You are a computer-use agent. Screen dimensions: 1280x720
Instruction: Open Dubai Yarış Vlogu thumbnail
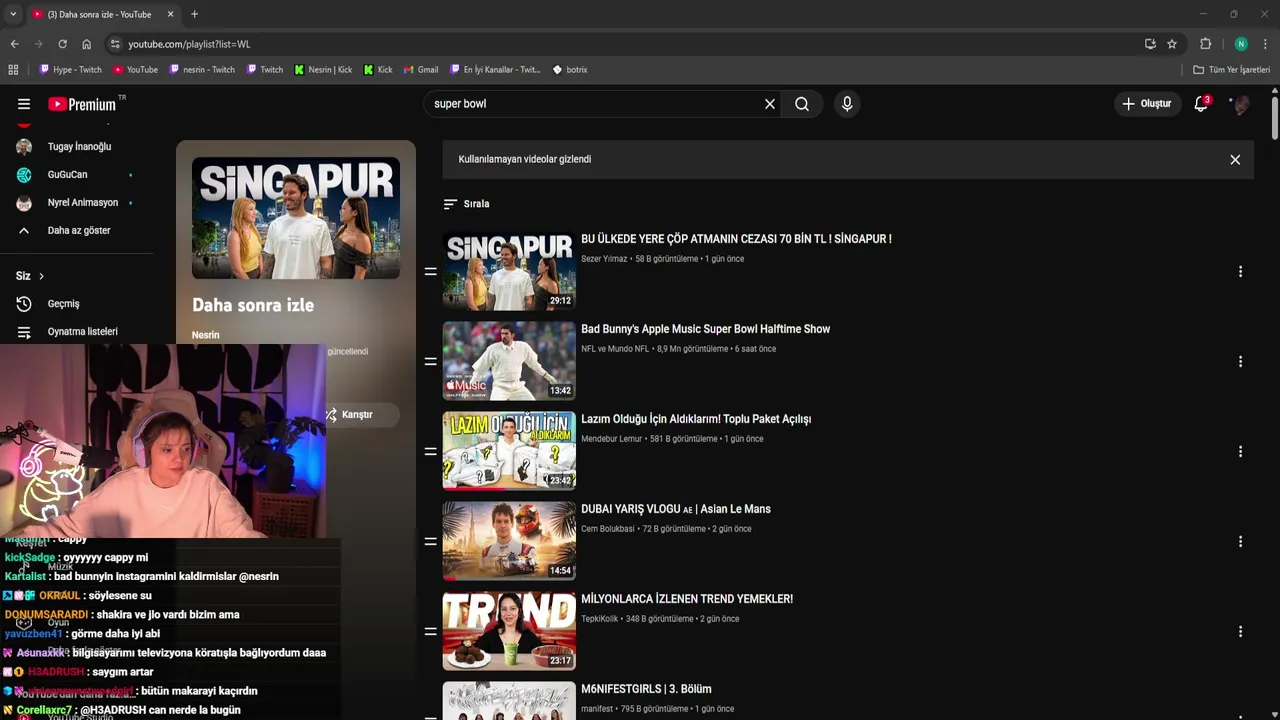click(509, 541)
